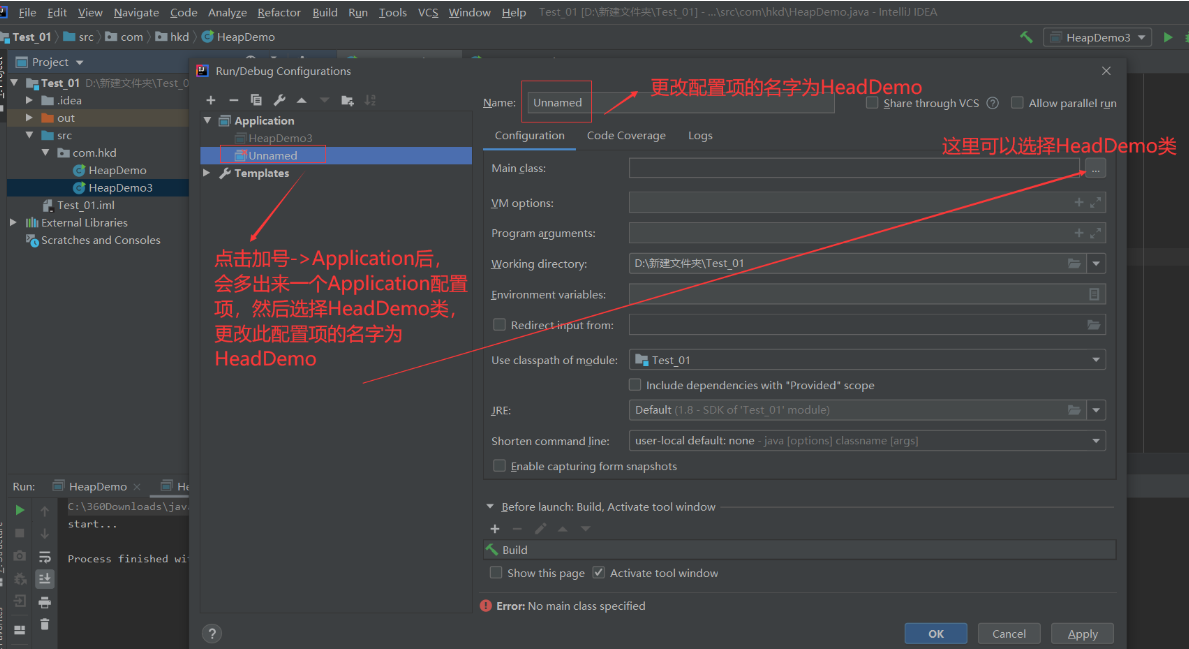This screenshot has width=1189, height=649.
Task: Add a before launch task
Action: click(495, 528)
